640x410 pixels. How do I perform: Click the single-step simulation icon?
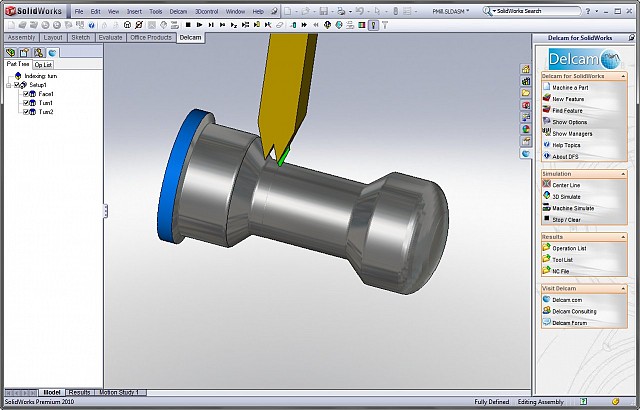click(x=211, y=25)
